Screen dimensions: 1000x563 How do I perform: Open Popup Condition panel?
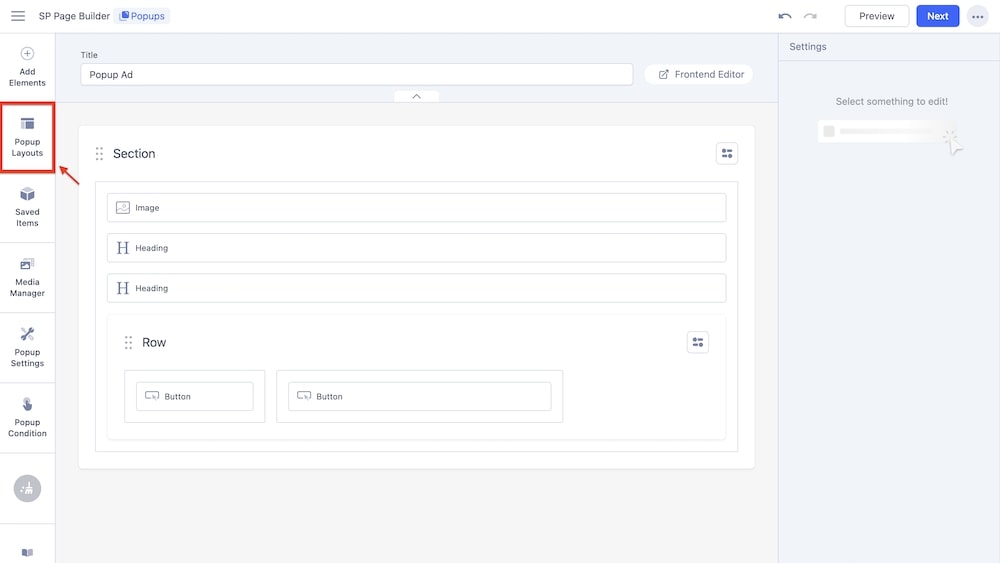click(27, 417)
